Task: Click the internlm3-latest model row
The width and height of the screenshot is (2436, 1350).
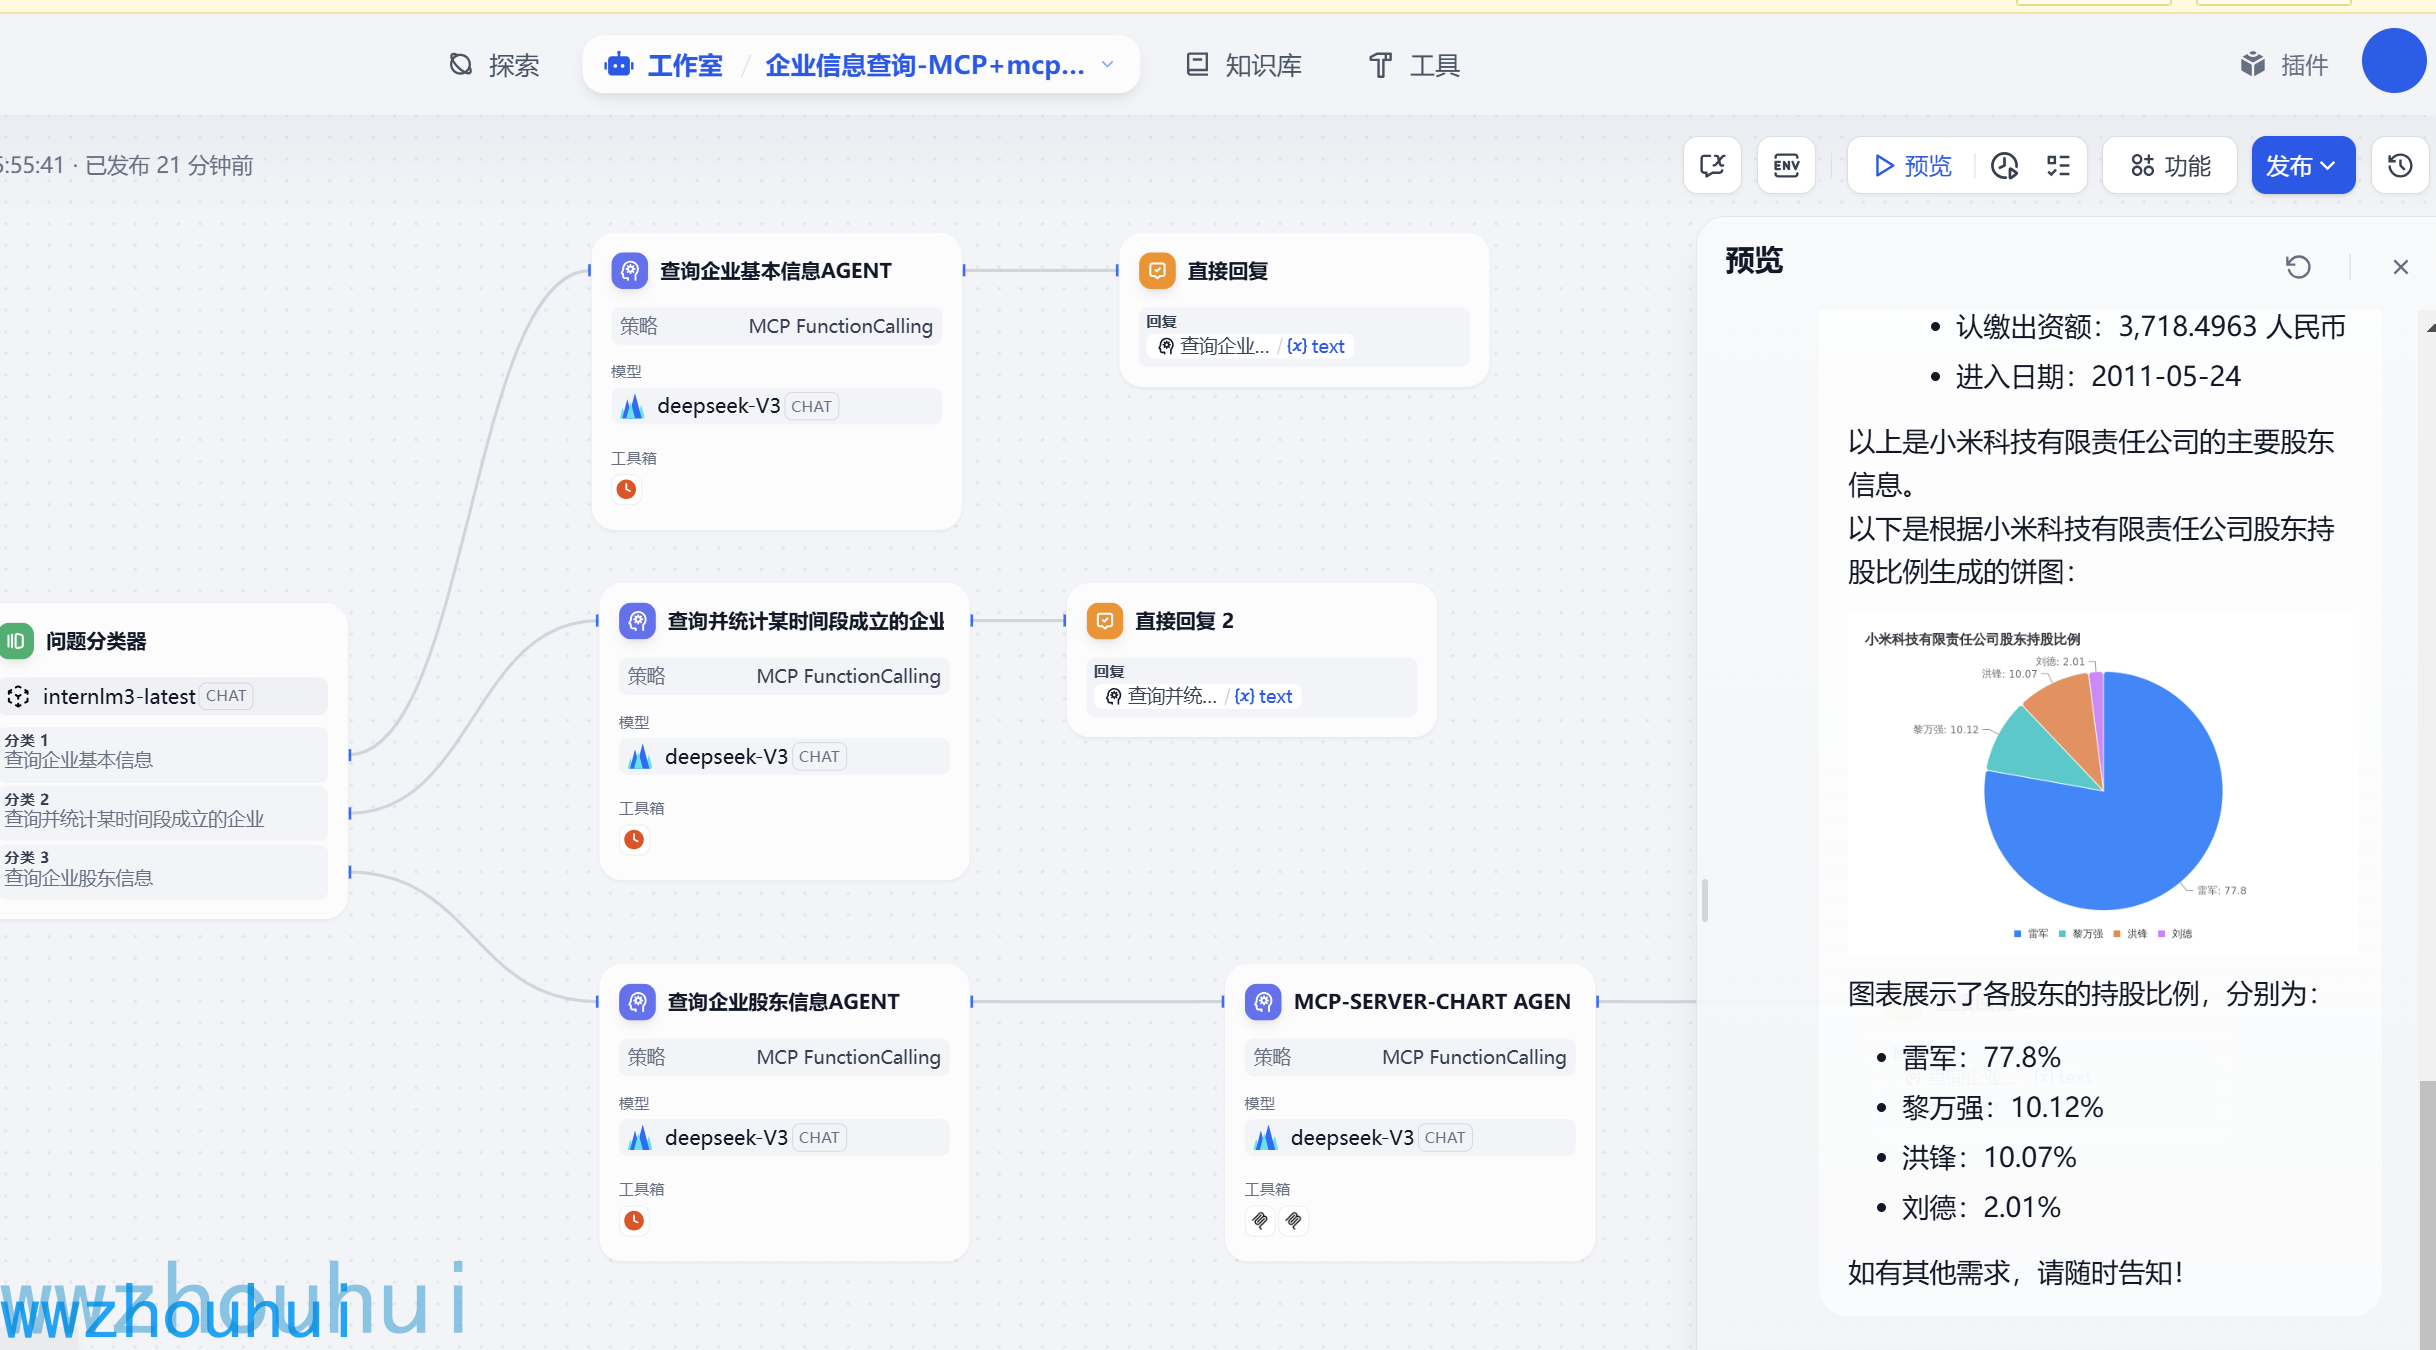Action: (x=164, y=696)
